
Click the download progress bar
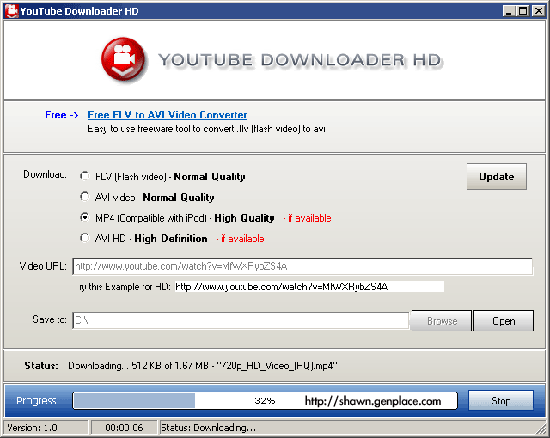coord(265,400)
